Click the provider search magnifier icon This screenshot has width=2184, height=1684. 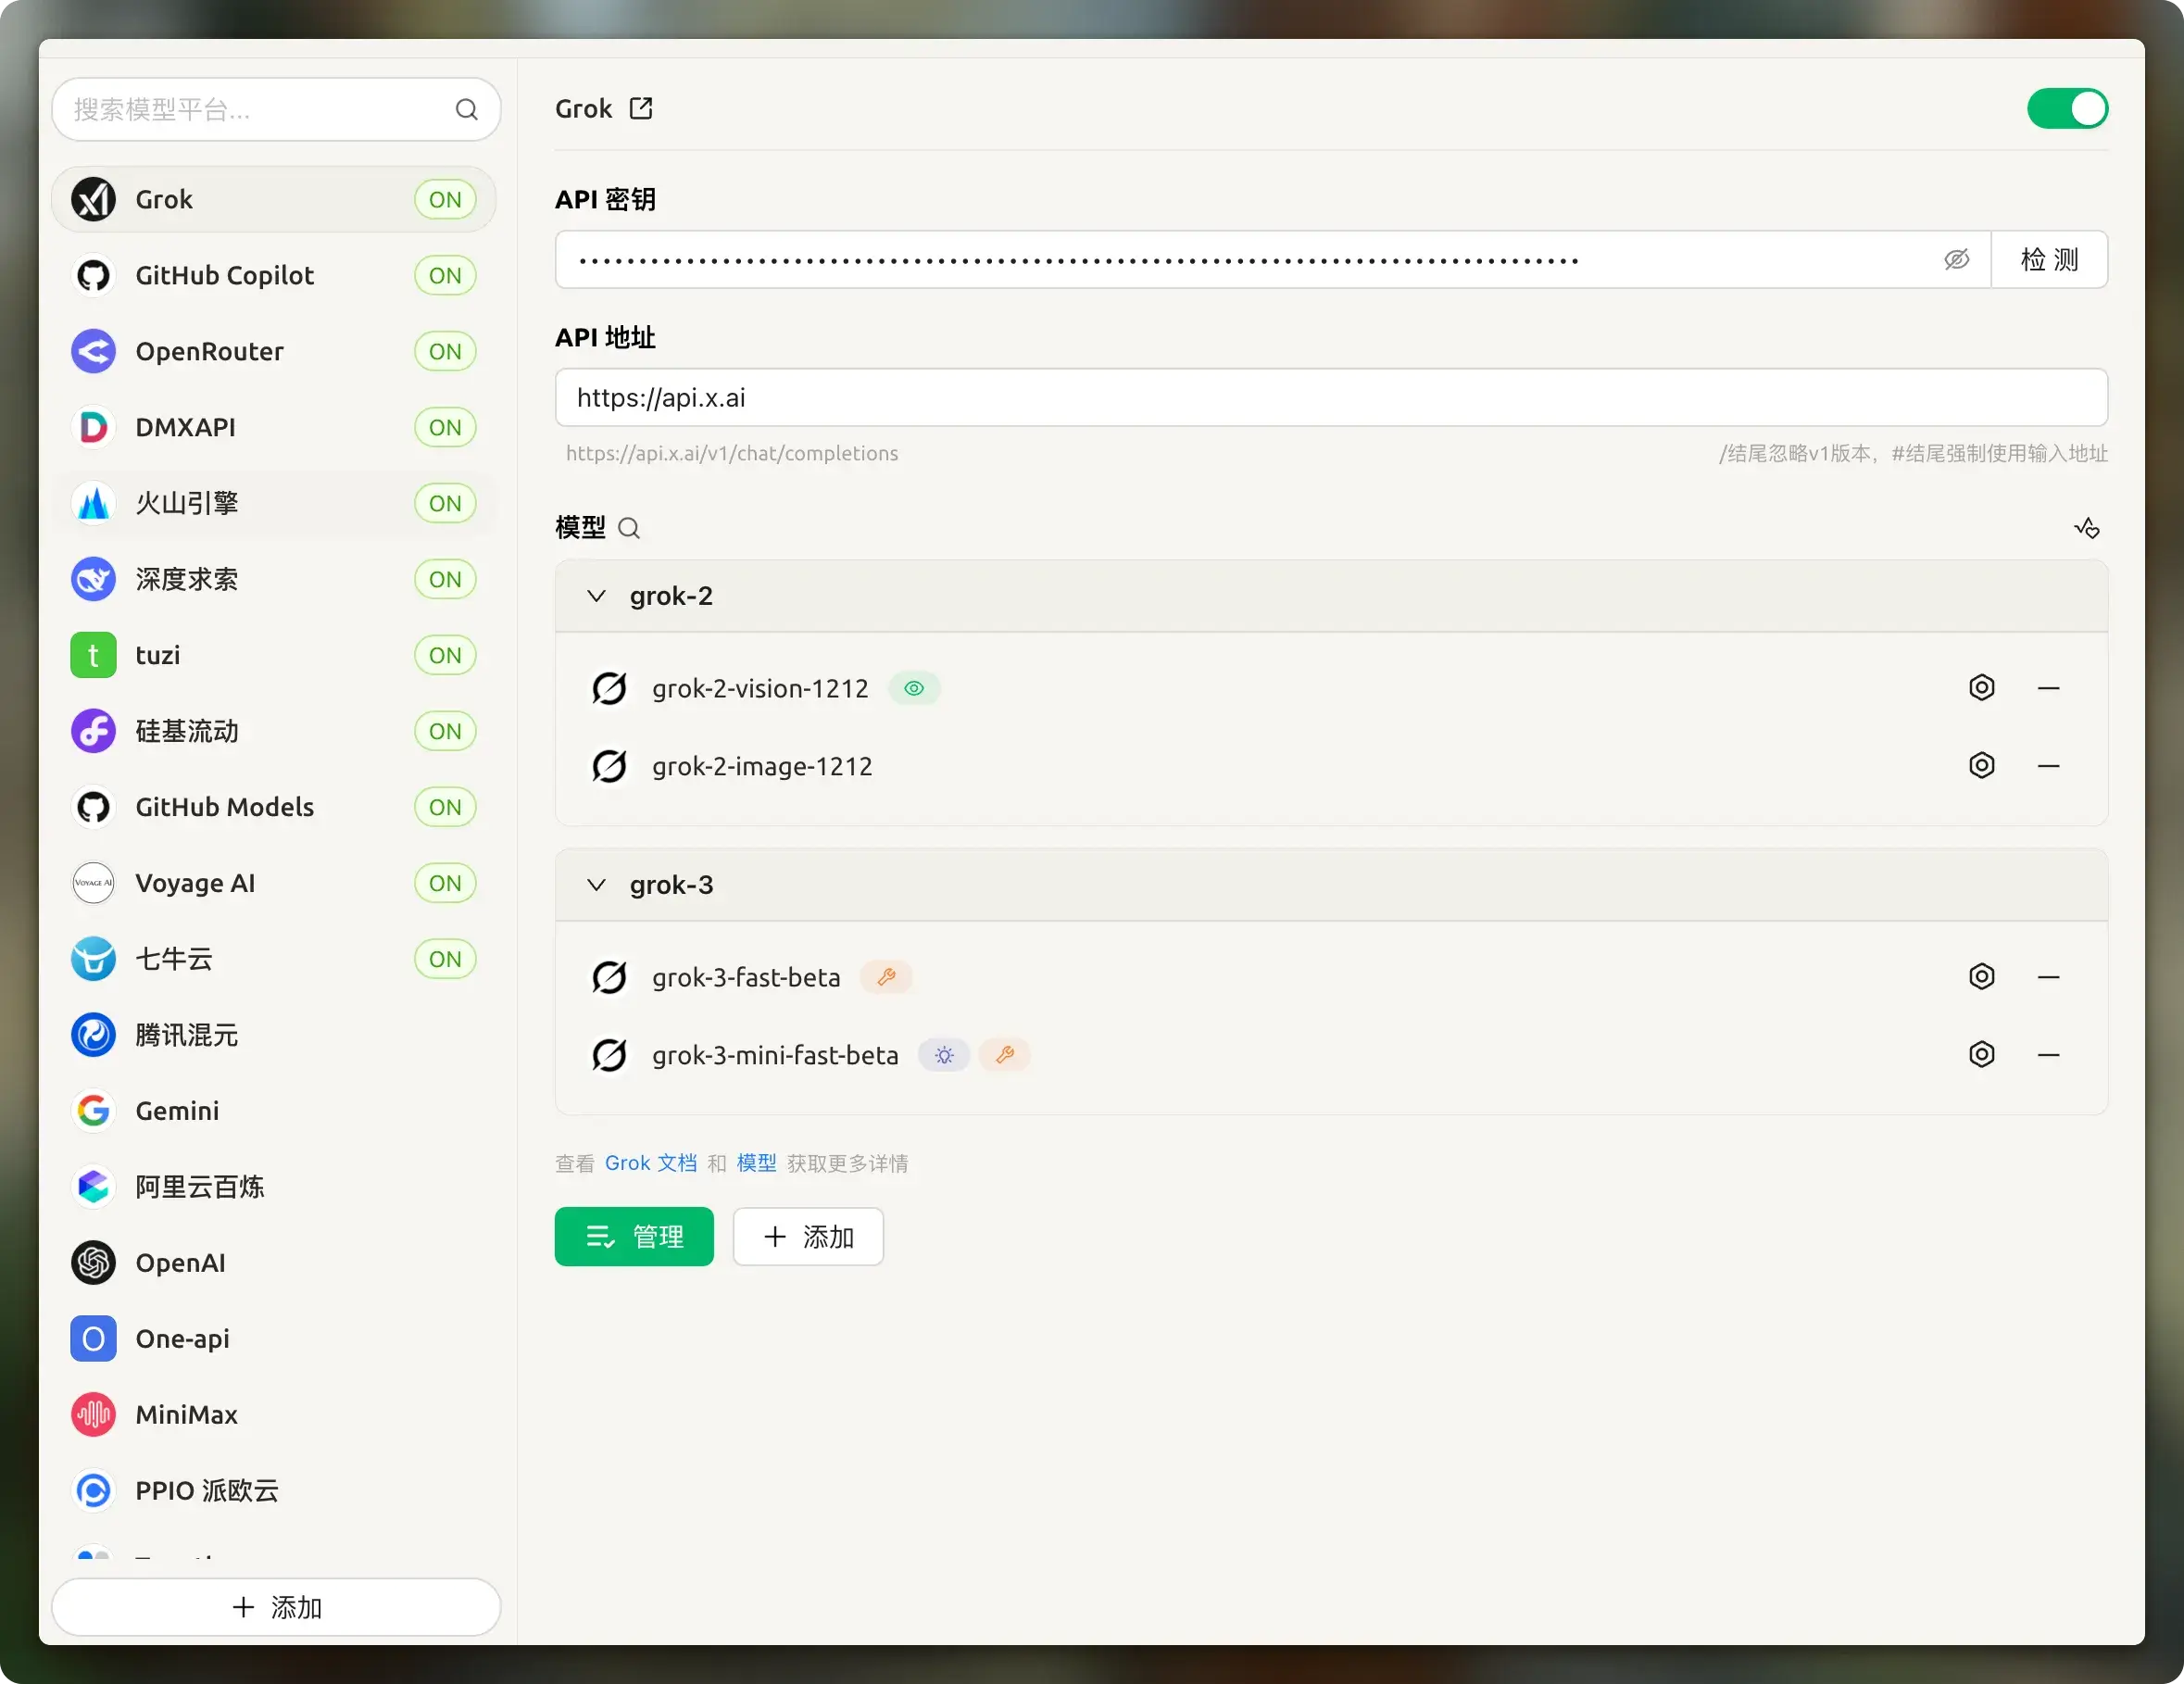(466, 110)
